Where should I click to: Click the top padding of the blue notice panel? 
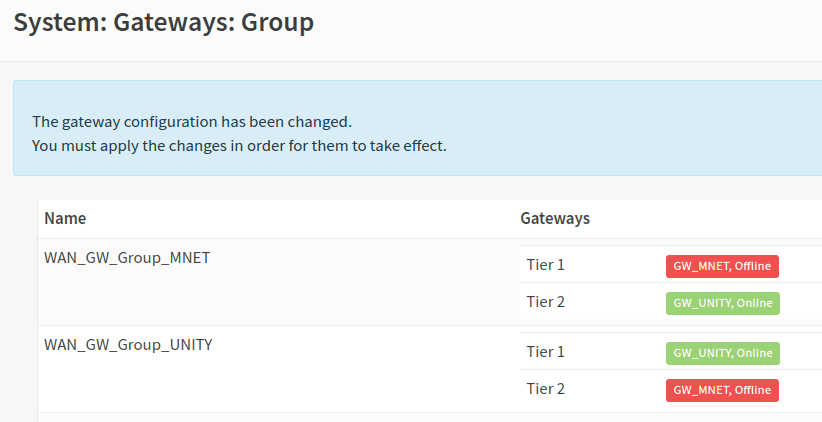coord(400,94)
